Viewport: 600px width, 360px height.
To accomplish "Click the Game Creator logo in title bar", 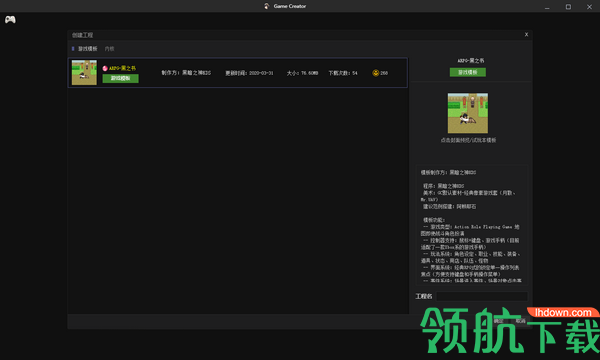I will pos(267,6).
